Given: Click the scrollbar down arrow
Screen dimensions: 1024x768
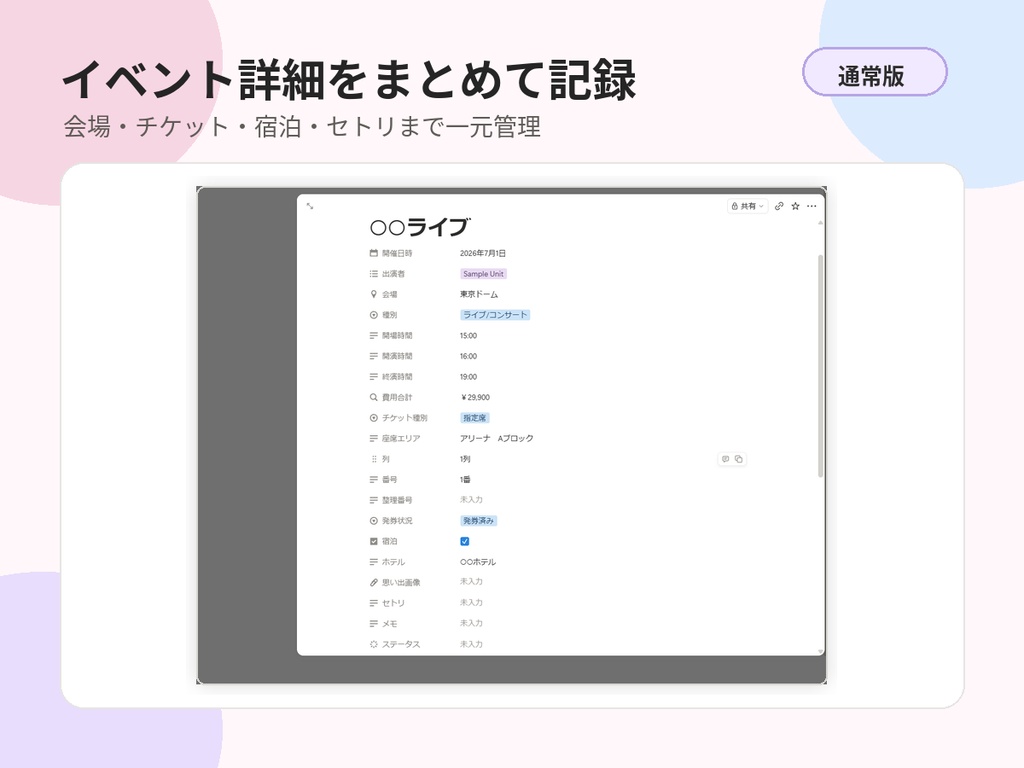Looking at the screenshot, I should [x=820, y=651].
